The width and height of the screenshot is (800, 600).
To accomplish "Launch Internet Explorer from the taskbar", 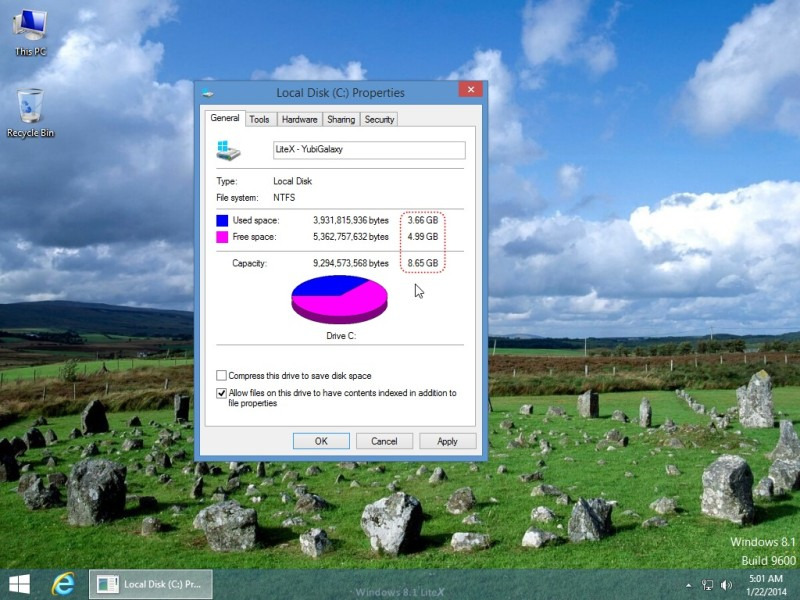I will (x=63, y=584).
